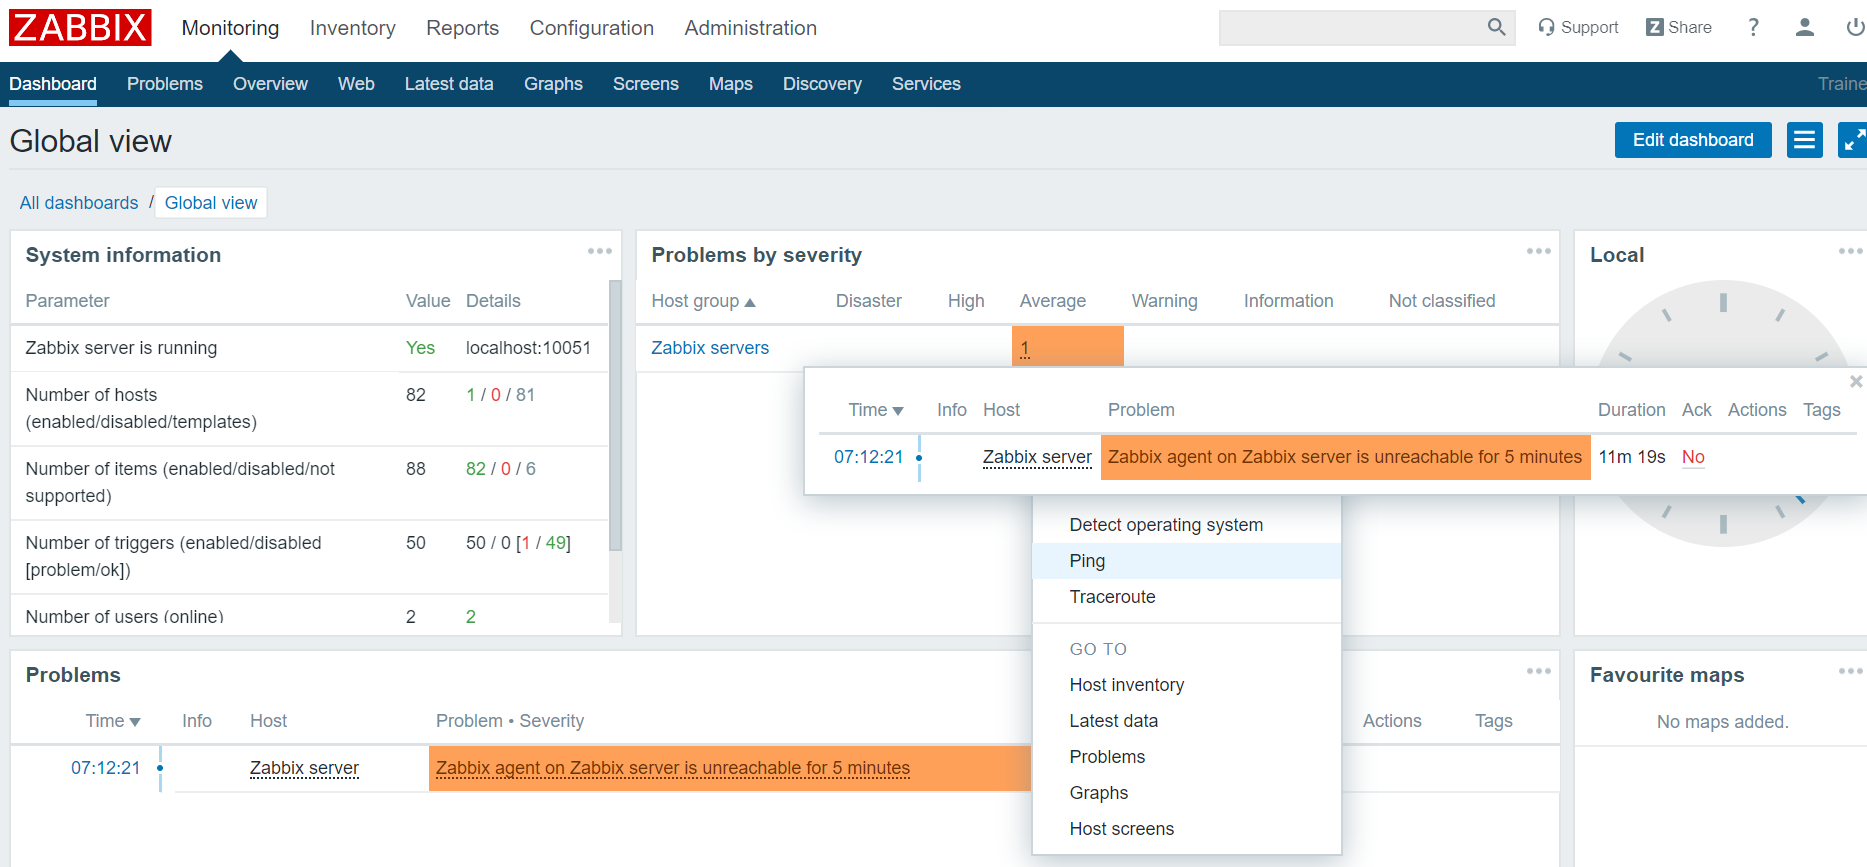Open the user profile icon
The width and height of the screenshot is (1867, 867).
coord(1805,28)
